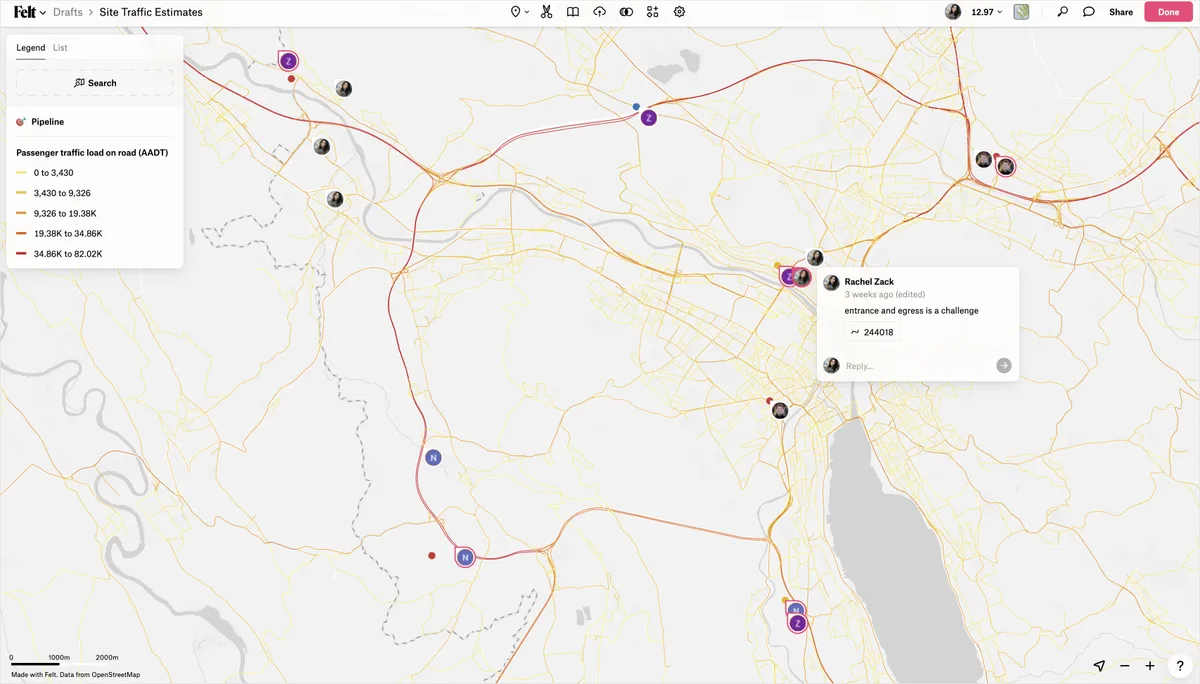Open the book library icon

coord(573,12)
